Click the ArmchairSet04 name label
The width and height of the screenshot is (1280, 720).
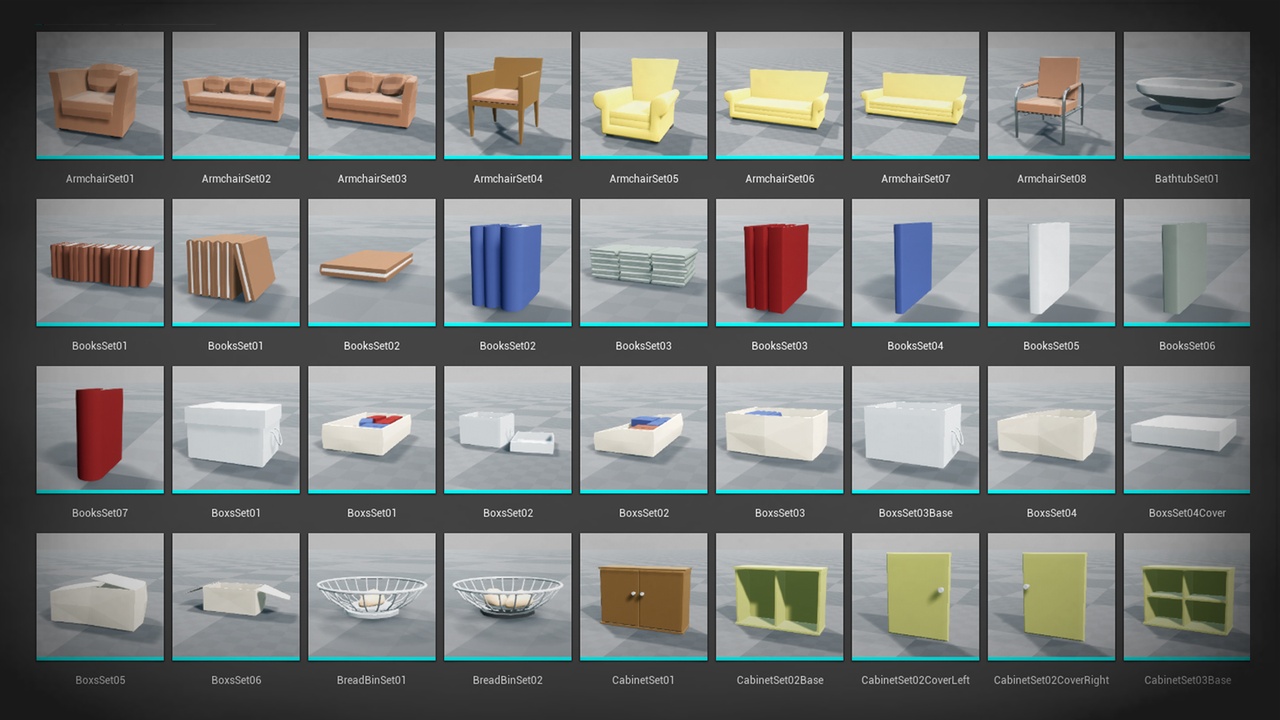coord(508,179)
